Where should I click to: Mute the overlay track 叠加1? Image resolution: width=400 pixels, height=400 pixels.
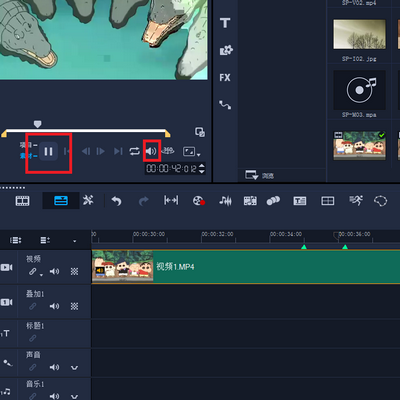coord(54,306)
